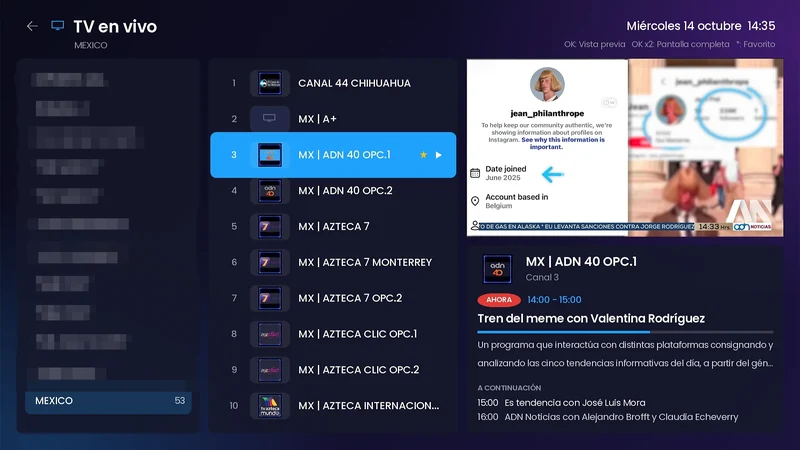Click OK x2: Pantalla completa hint

click(680, 44)
